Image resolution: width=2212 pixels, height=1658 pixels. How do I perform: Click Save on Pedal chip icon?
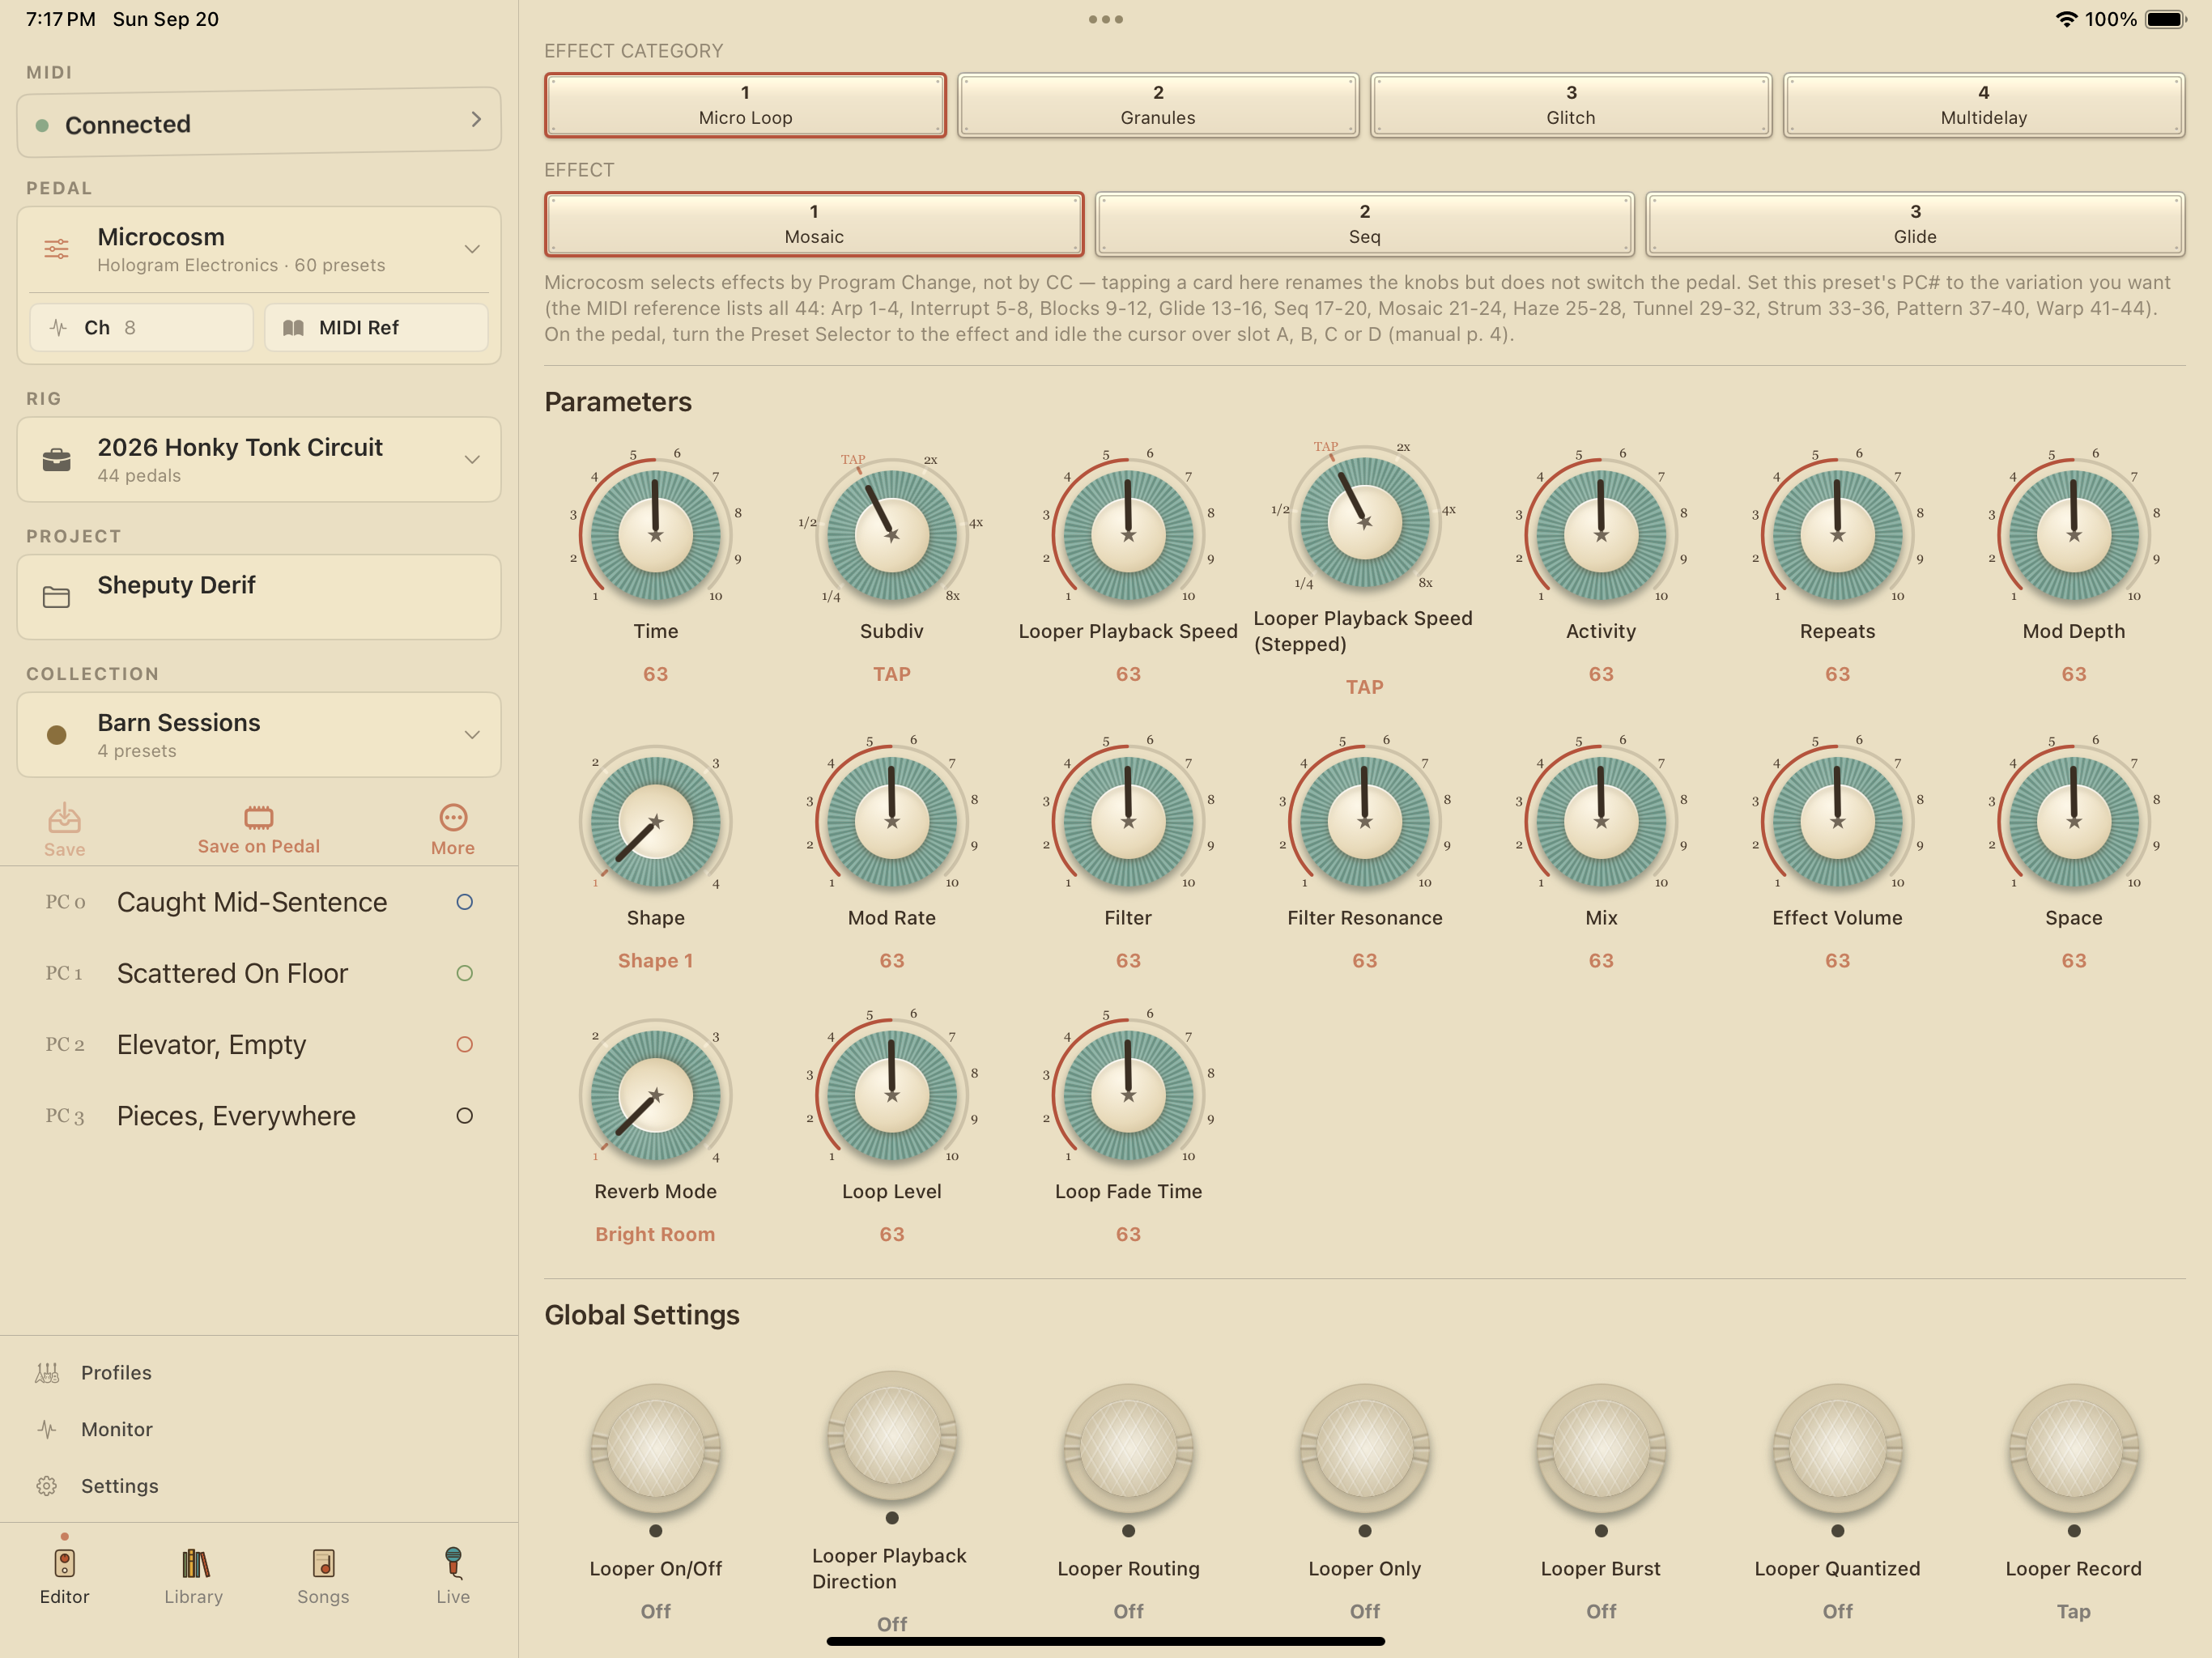(x=259, y=817)
